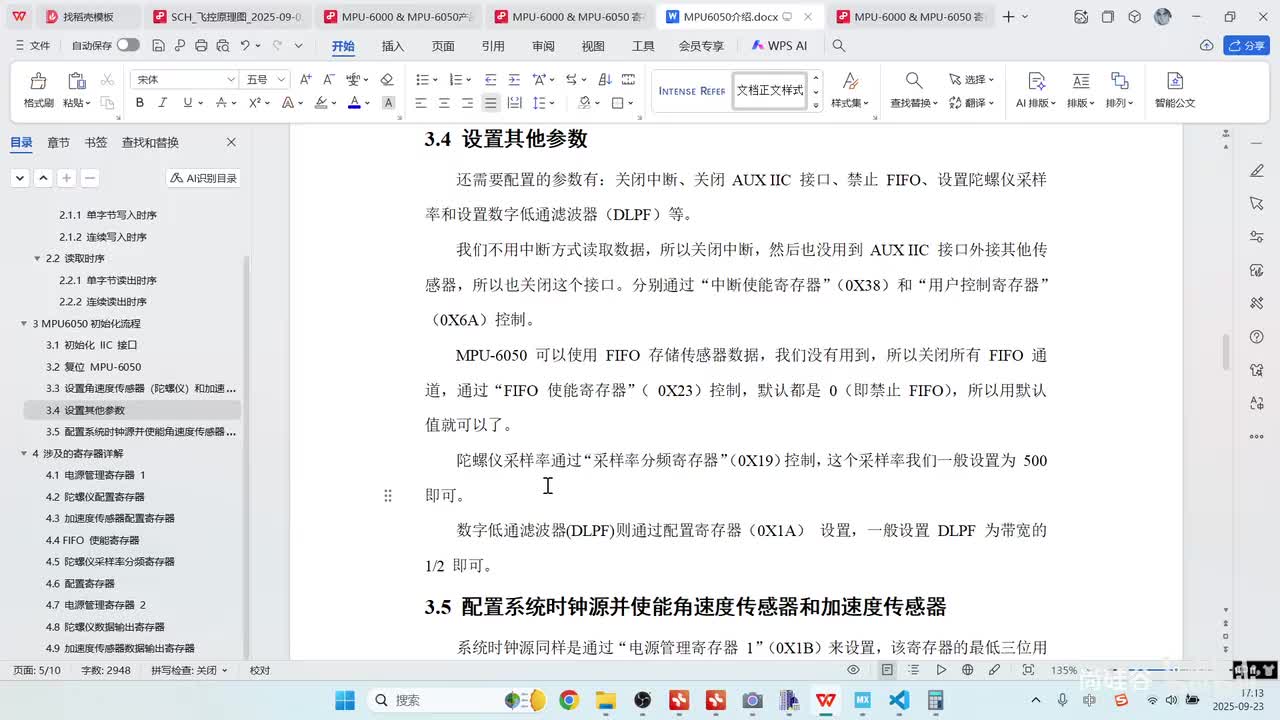The width and height of the screenshot is (1280, 720).
Task: Switch to the 引用 ribbon tab
Action: tap(493, 46)
